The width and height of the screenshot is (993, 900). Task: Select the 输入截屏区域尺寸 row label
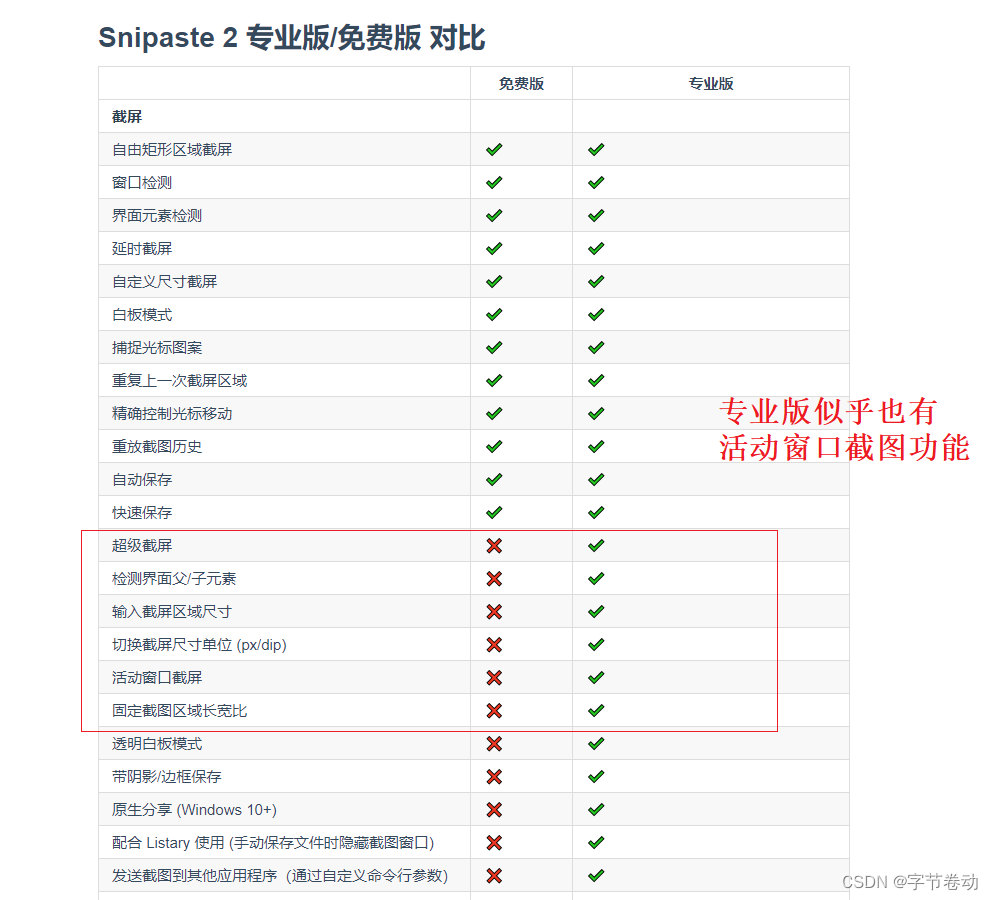(172, 611)
